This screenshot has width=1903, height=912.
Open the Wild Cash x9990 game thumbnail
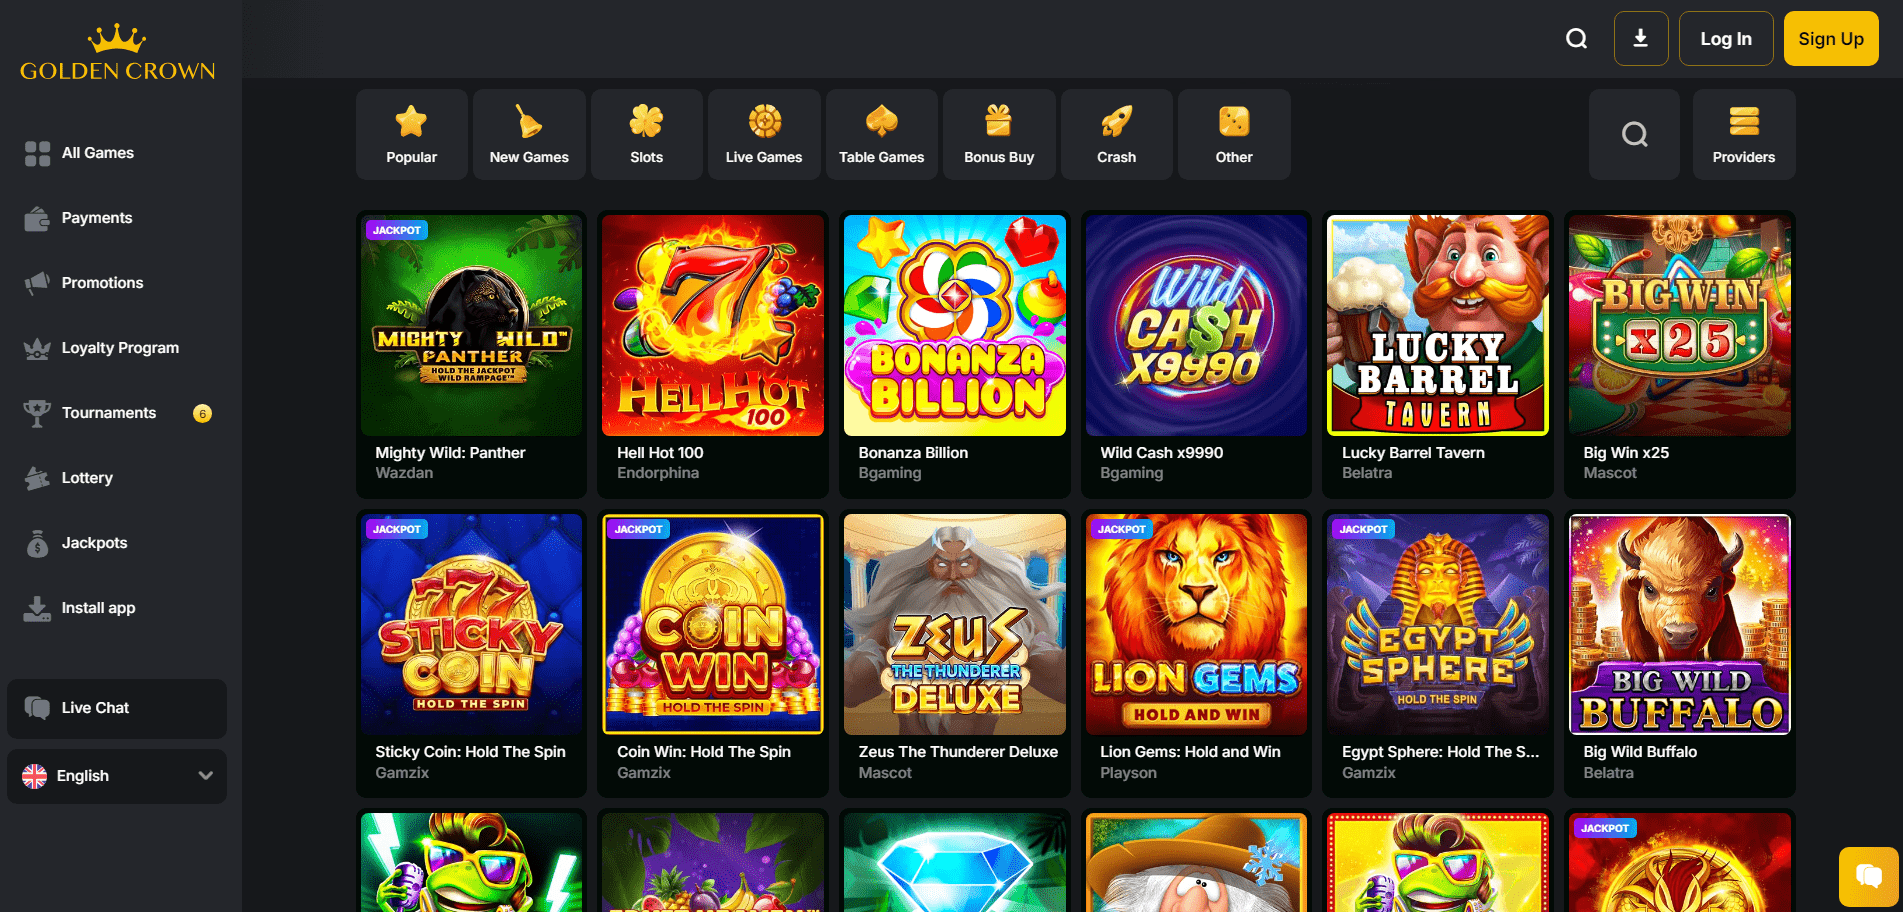(1196, 326)
